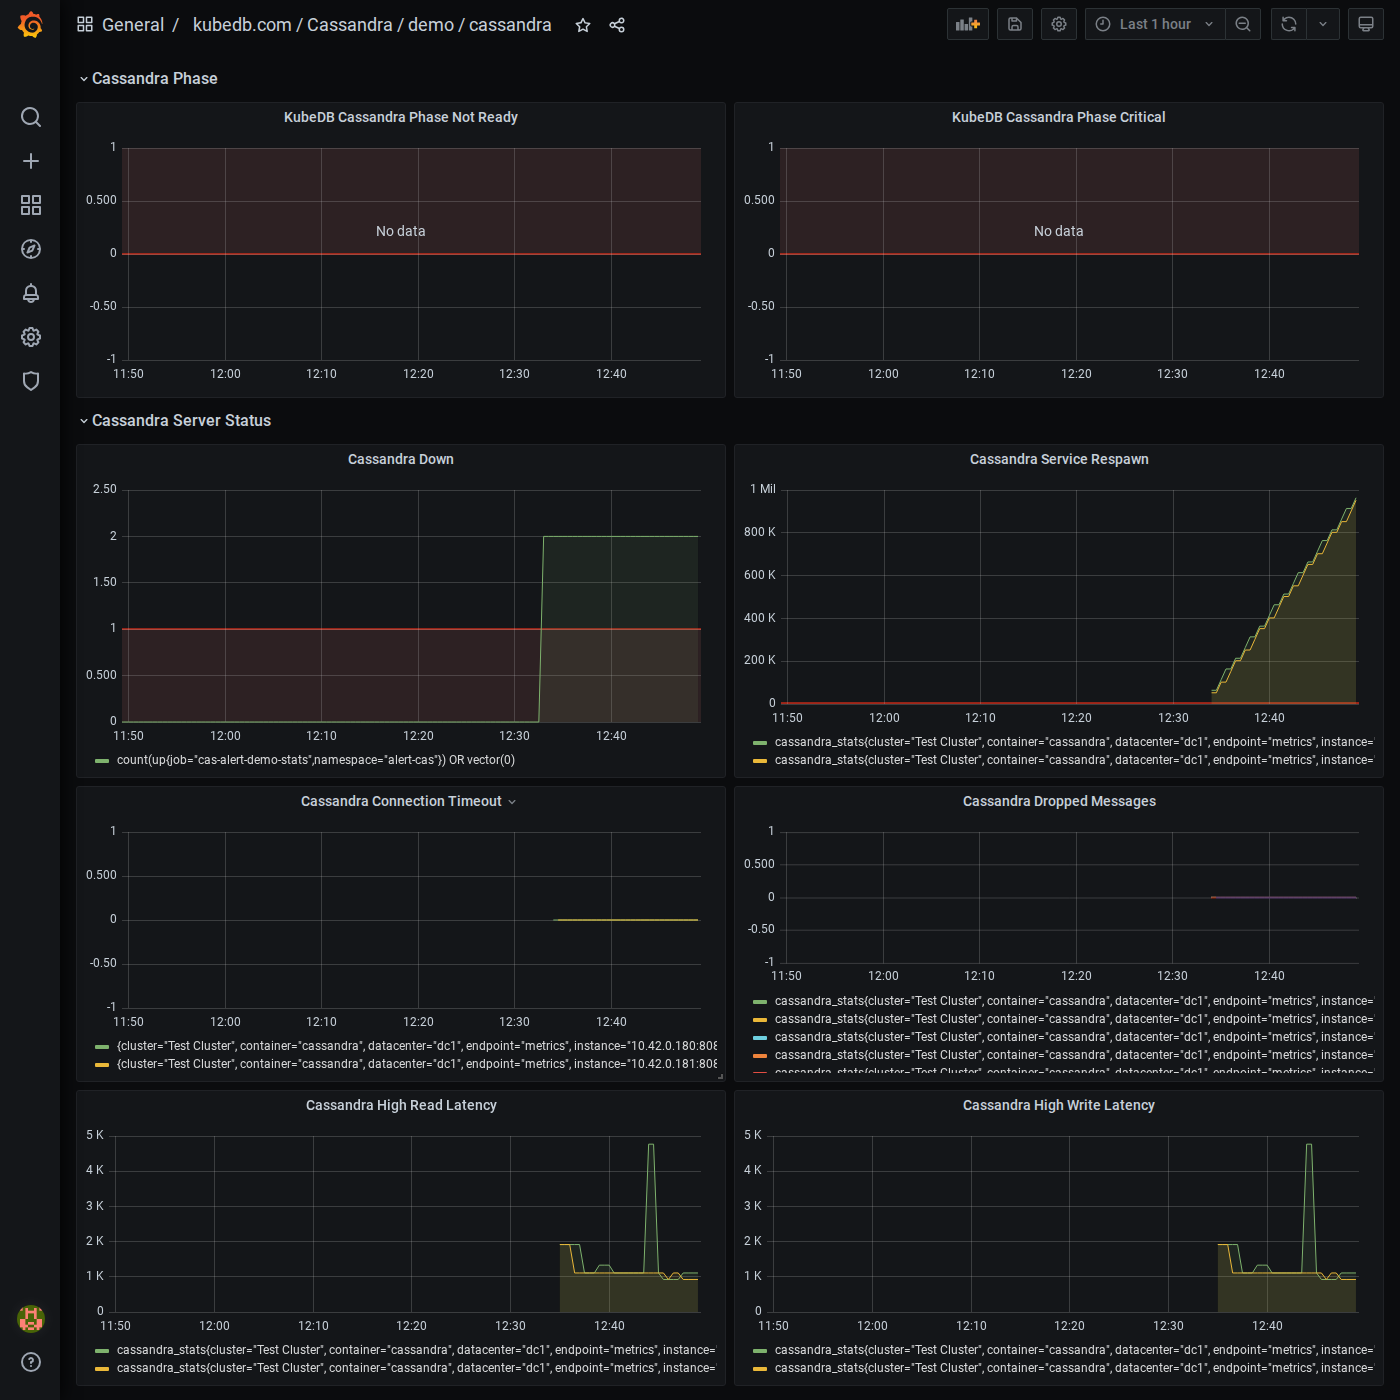The image size is (1400, 1400).
Task: Star this dashboard as favorite
Action: tap(583, 25)
